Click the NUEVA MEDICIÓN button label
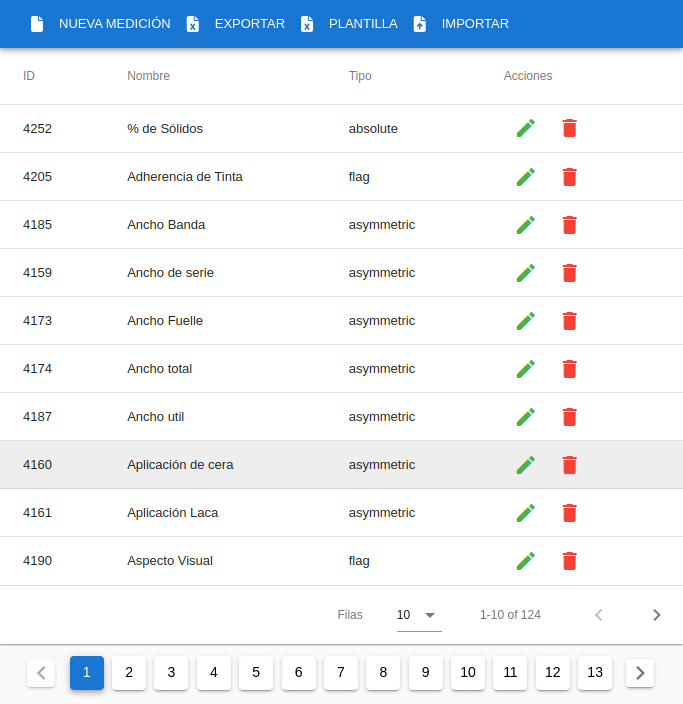Screen dimensions: 683x704 coord(115,24)
